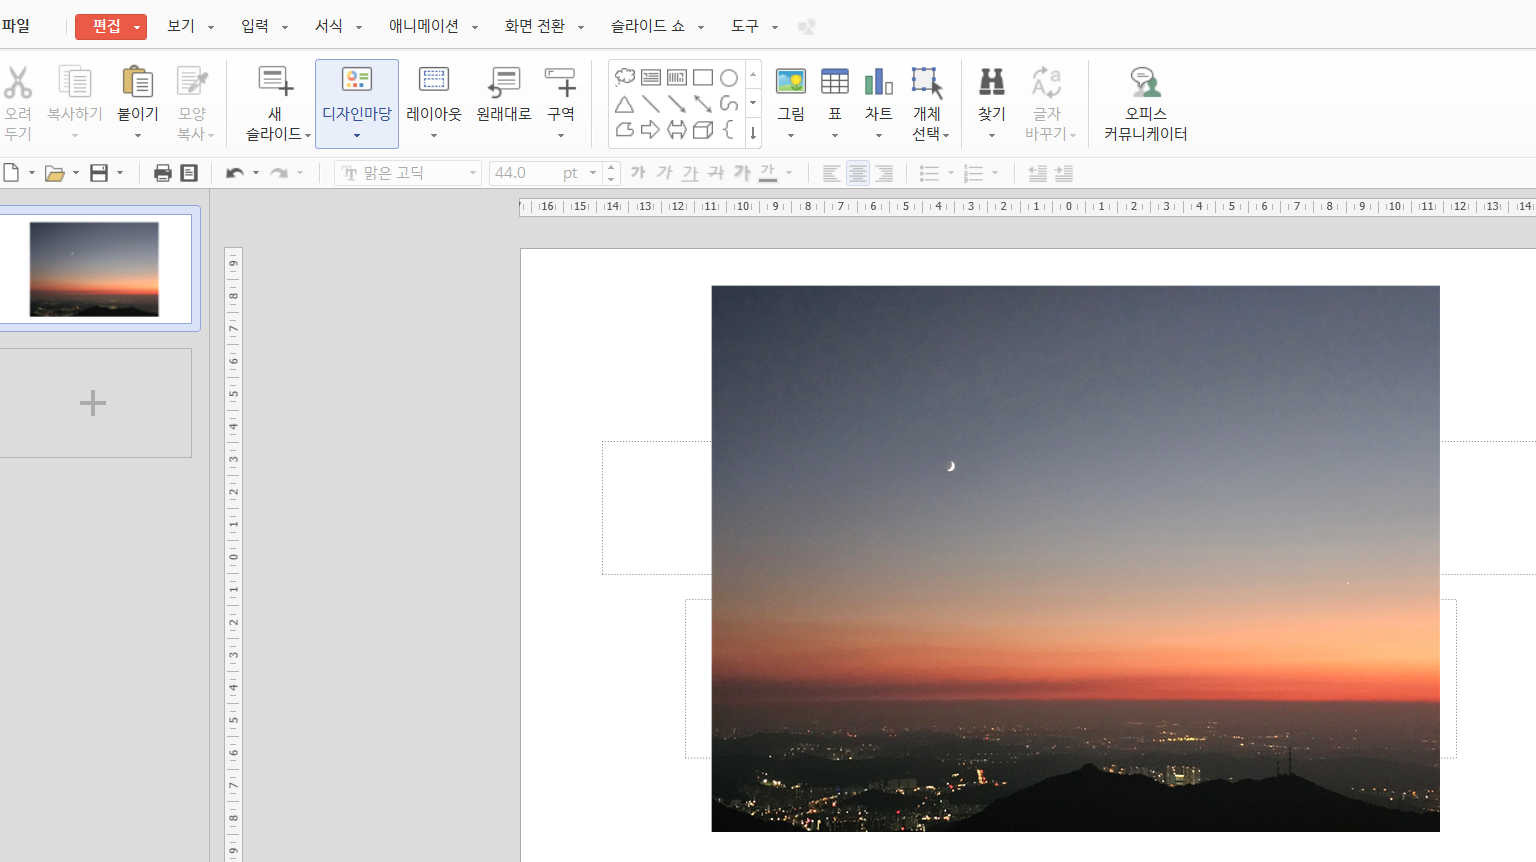
Task: Open the 디자인마당 design themes button
Action: [357, 103]
